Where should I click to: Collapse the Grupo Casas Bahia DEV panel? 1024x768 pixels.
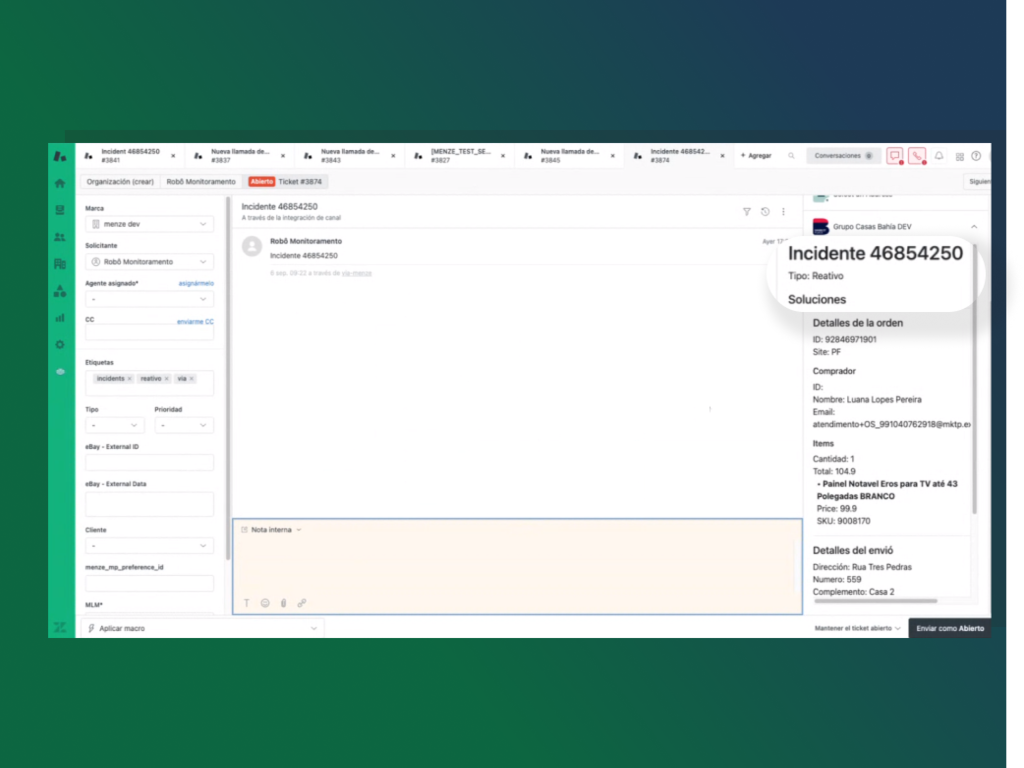coord(974,227)
